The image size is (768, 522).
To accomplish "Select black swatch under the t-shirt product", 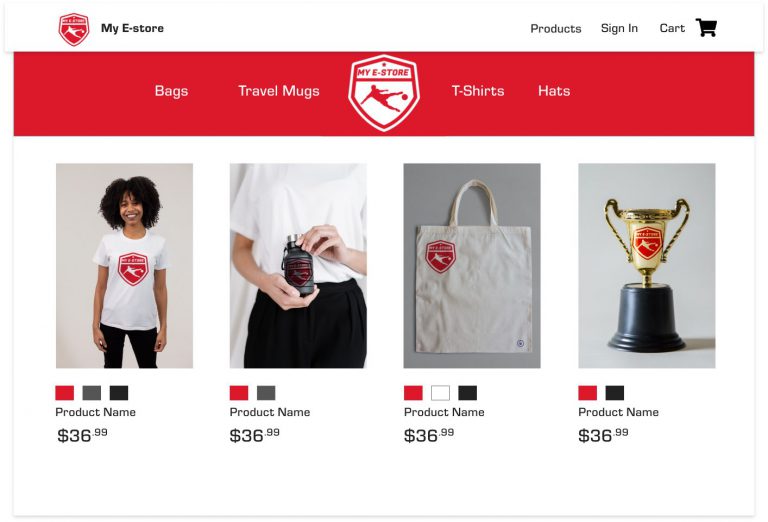I will pos(119,393).
